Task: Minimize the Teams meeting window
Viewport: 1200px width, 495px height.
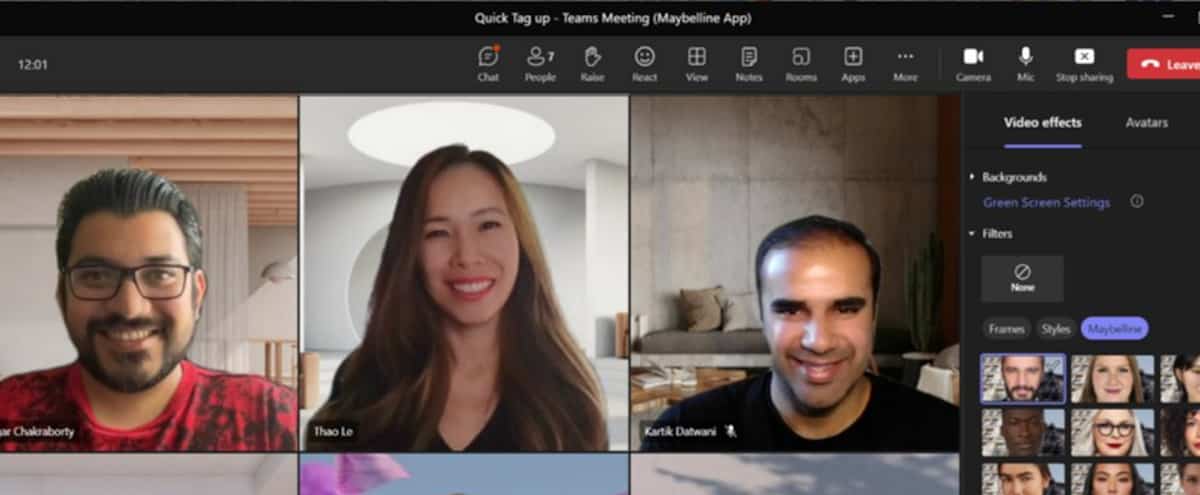Action: [x=1168, y=17]
